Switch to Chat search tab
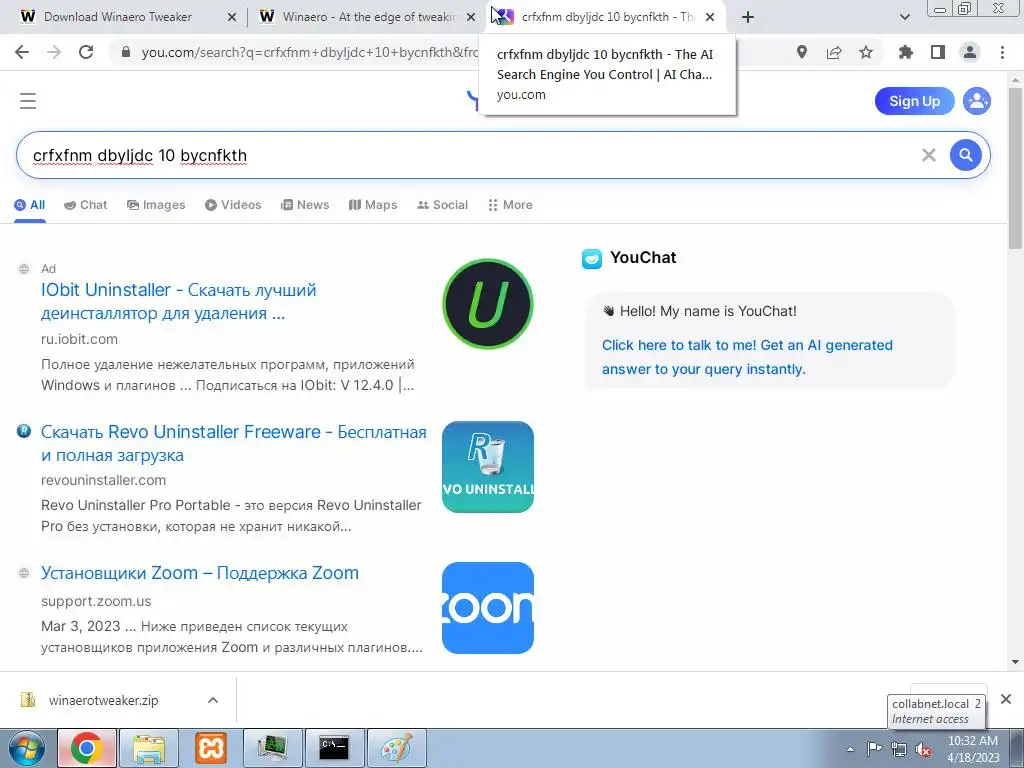Viewport: 1024px width, 768px height. (x=86, y=205)
